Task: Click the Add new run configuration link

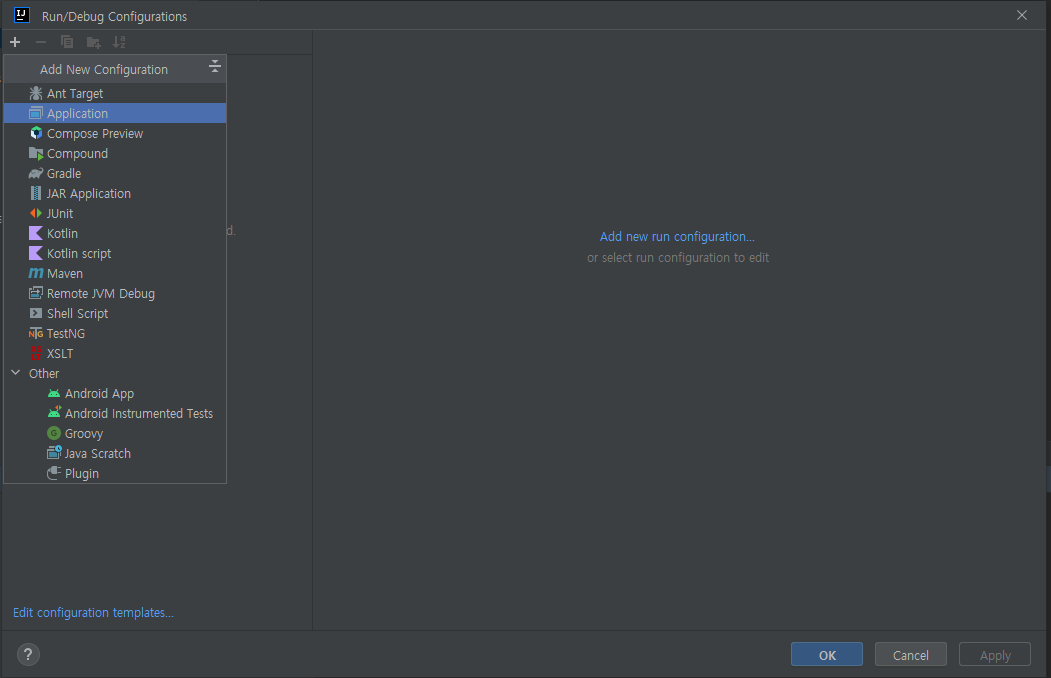Action: (x=677, y=236)
